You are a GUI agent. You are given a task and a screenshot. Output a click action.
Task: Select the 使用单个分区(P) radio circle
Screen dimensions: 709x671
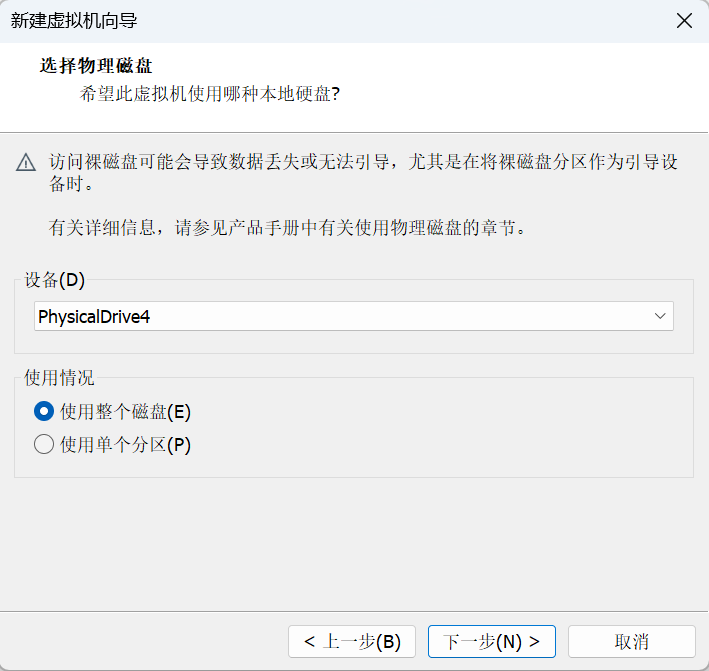pyautogui.click(x=44, y=444)
